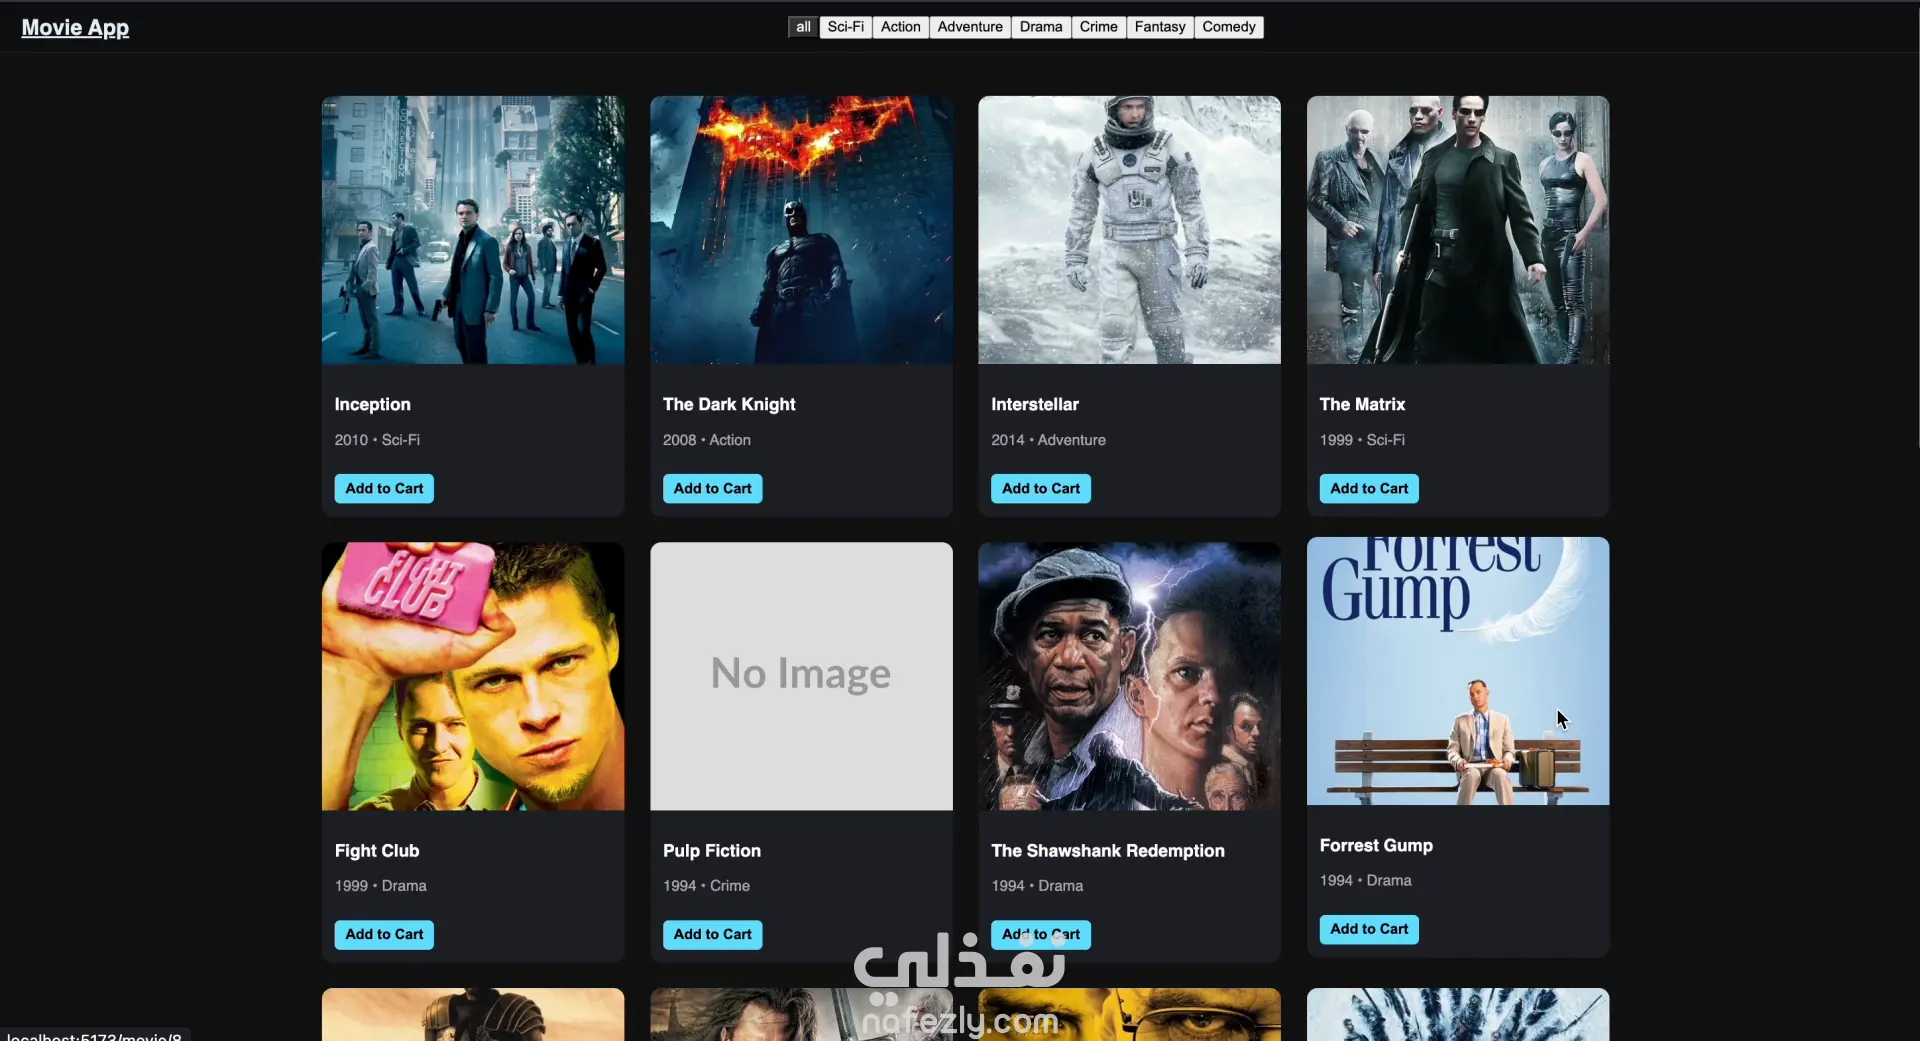This screenshot has width=1920, height=1041.
Task: Select the 'all' genre filter
Action: (x=803, y=27)
